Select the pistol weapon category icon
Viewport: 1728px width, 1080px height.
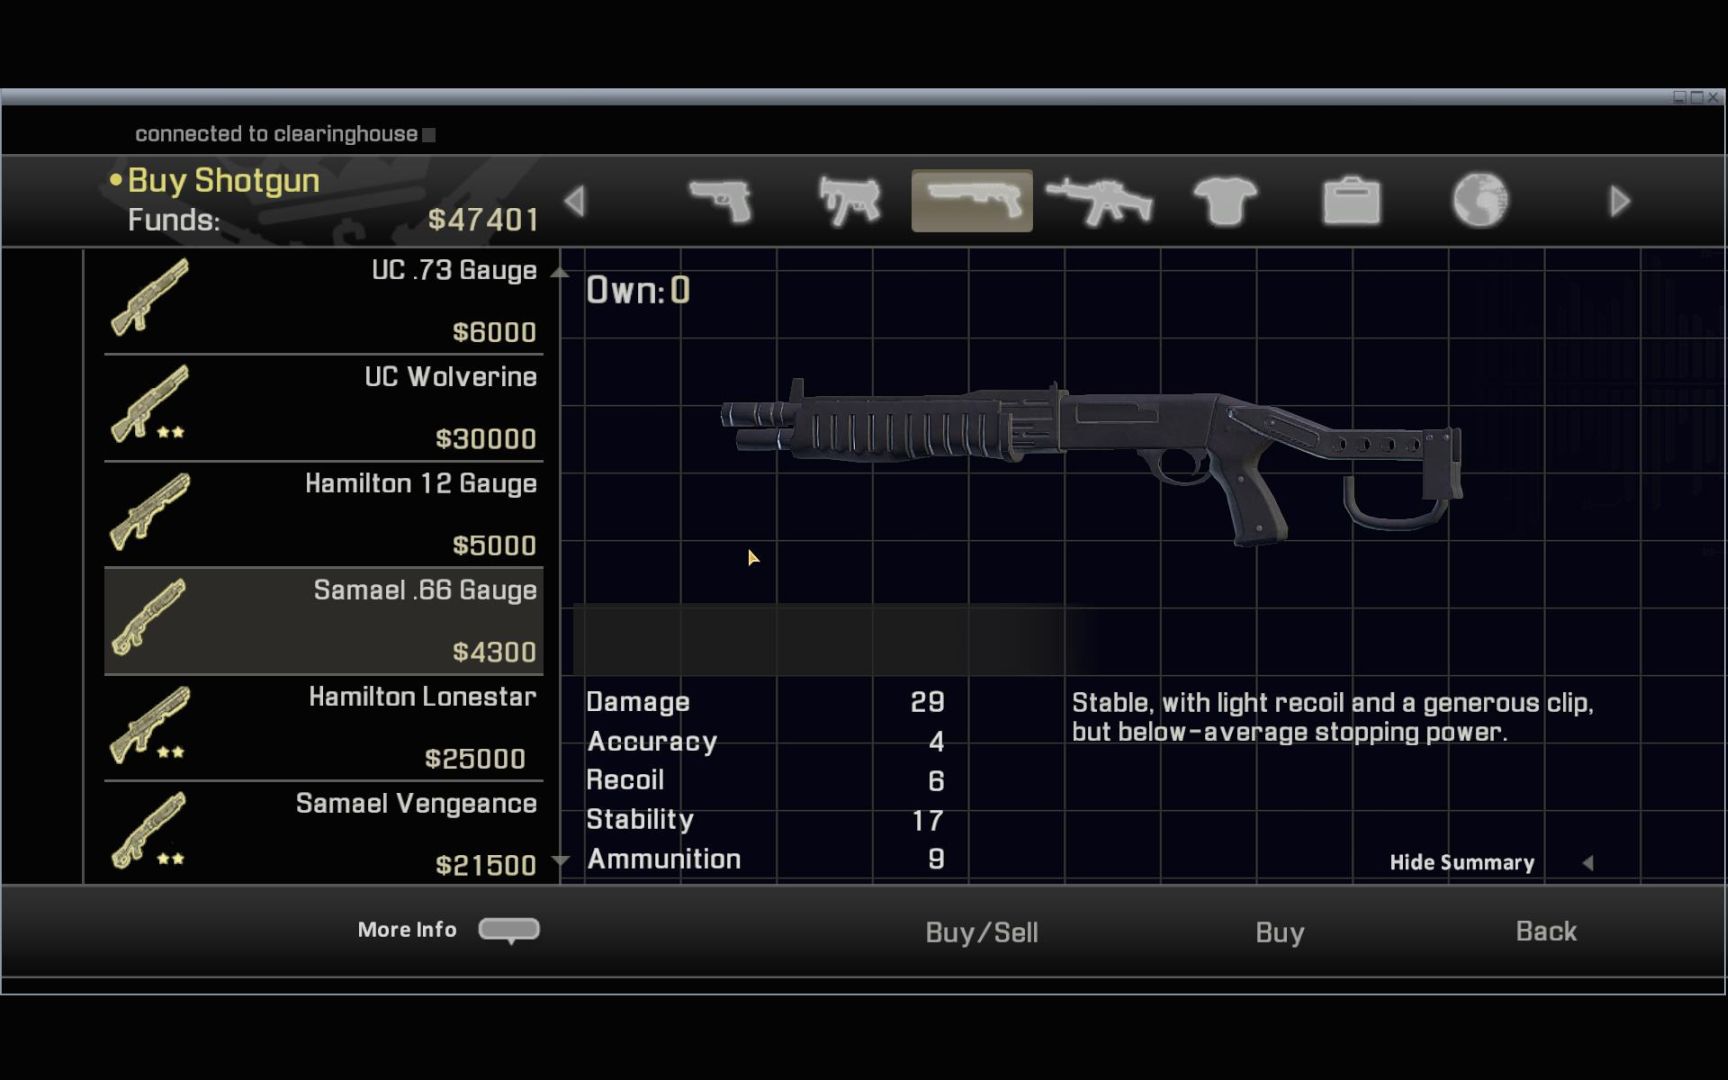[x=721, y=201]
